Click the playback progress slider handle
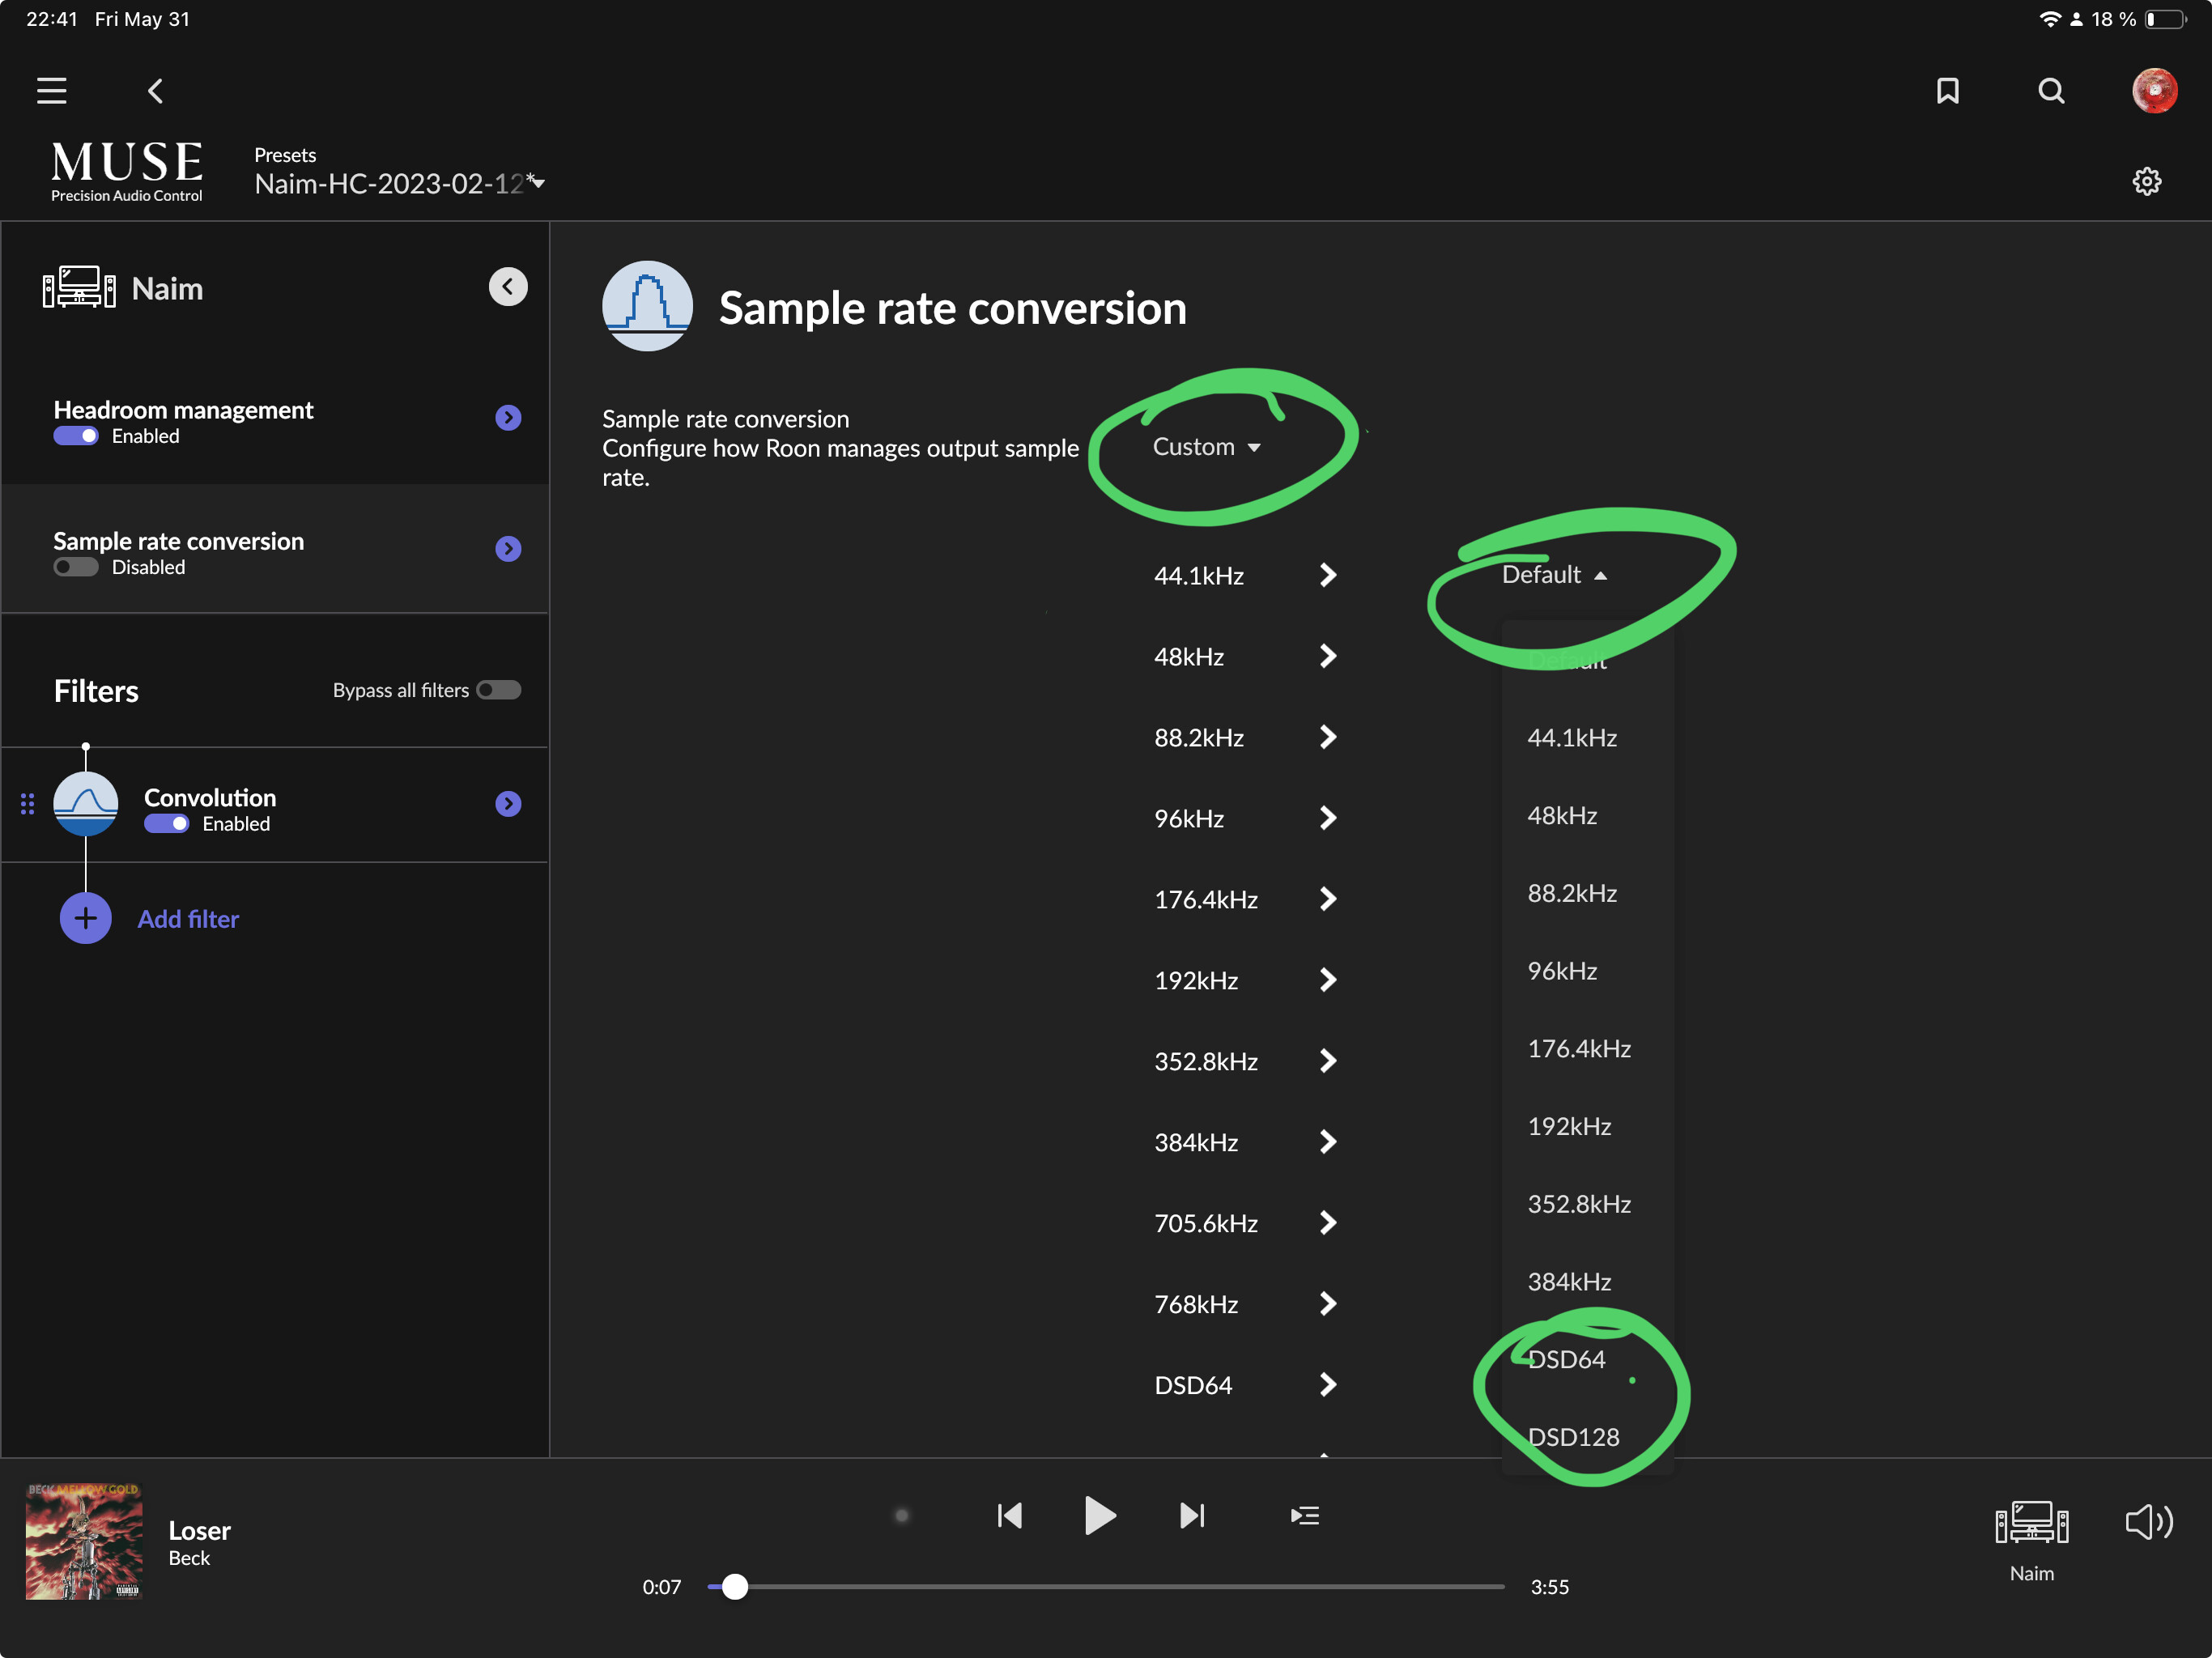Viewport: 2212px width, 1658px height. 734,1586
